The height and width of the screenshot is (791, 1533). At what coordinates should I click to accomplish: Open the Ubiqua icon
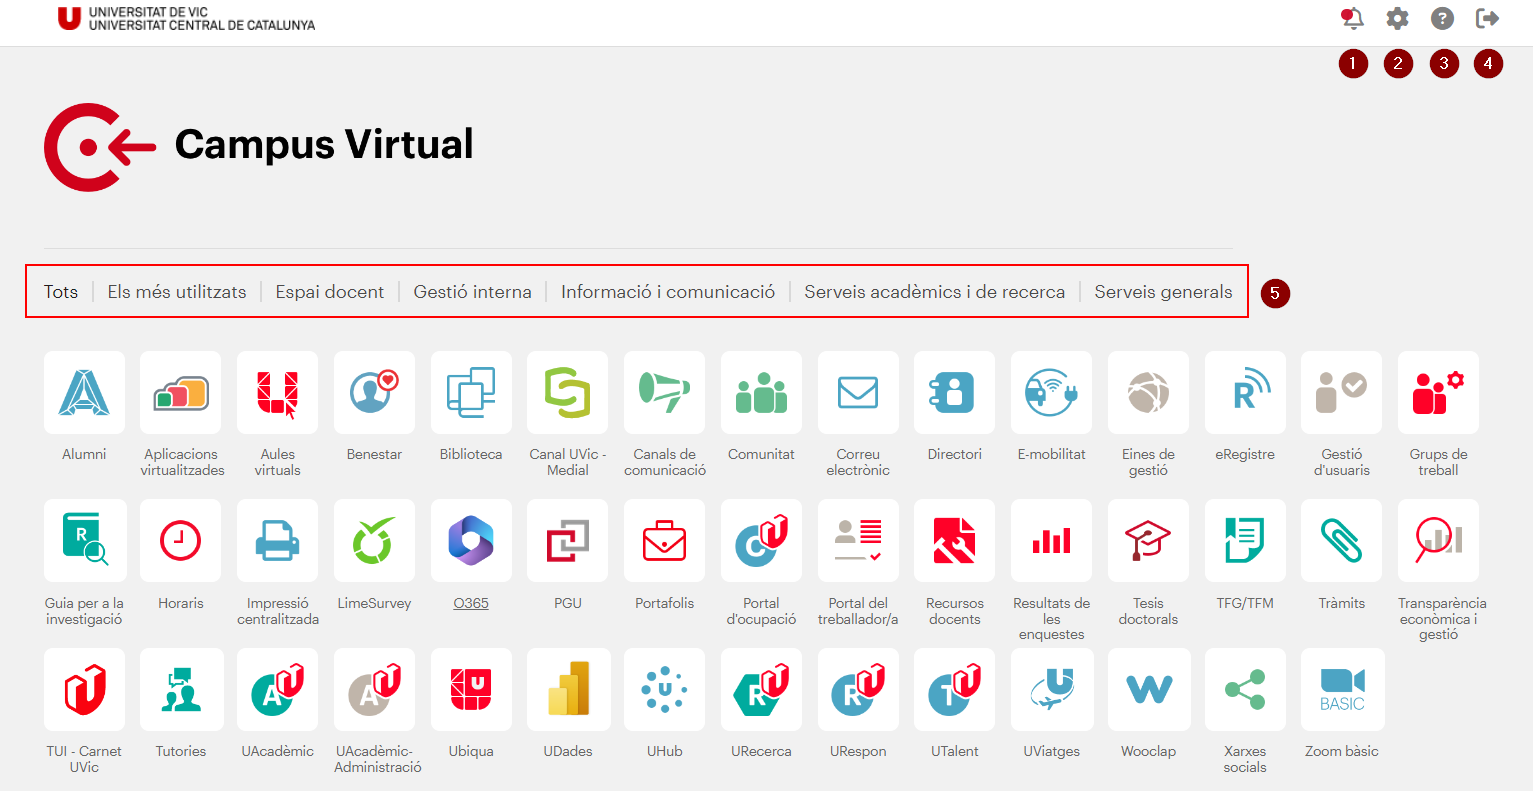coord(471,689)
